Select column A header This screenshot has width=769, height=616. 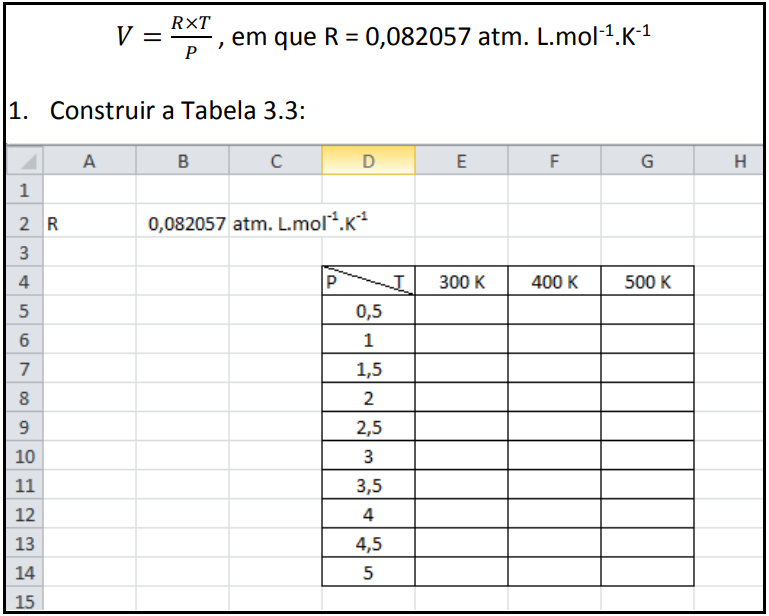(x=88, y=161)
